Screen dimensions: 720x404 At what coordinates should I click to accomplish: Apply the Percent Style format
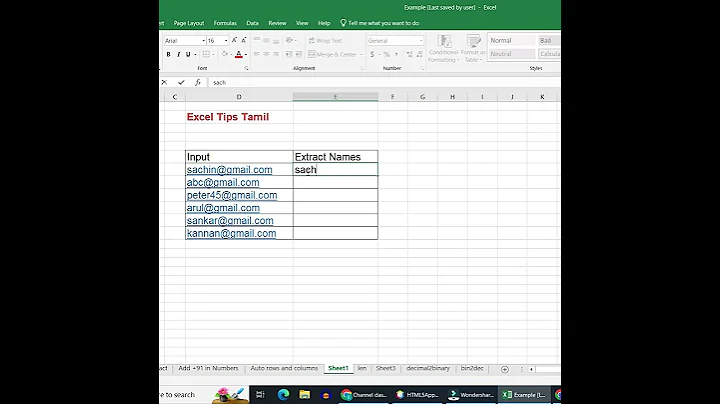point(387,54)
